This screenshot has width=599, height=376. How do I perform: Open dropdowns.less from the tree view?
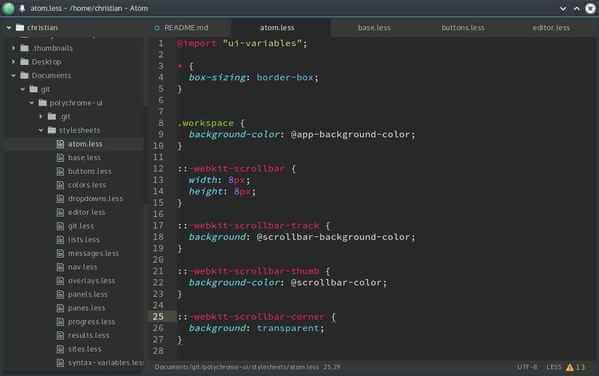[95, 199]
